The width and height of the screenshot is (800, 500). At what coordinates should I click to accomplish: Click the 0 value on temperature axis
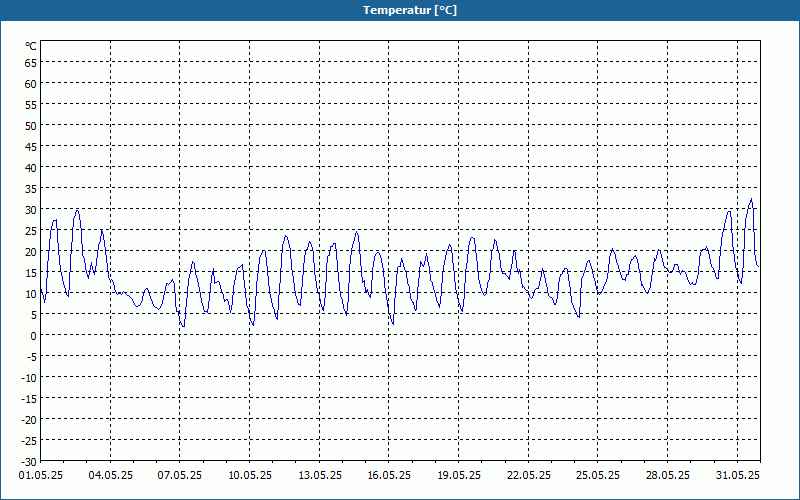coord(34,336)
